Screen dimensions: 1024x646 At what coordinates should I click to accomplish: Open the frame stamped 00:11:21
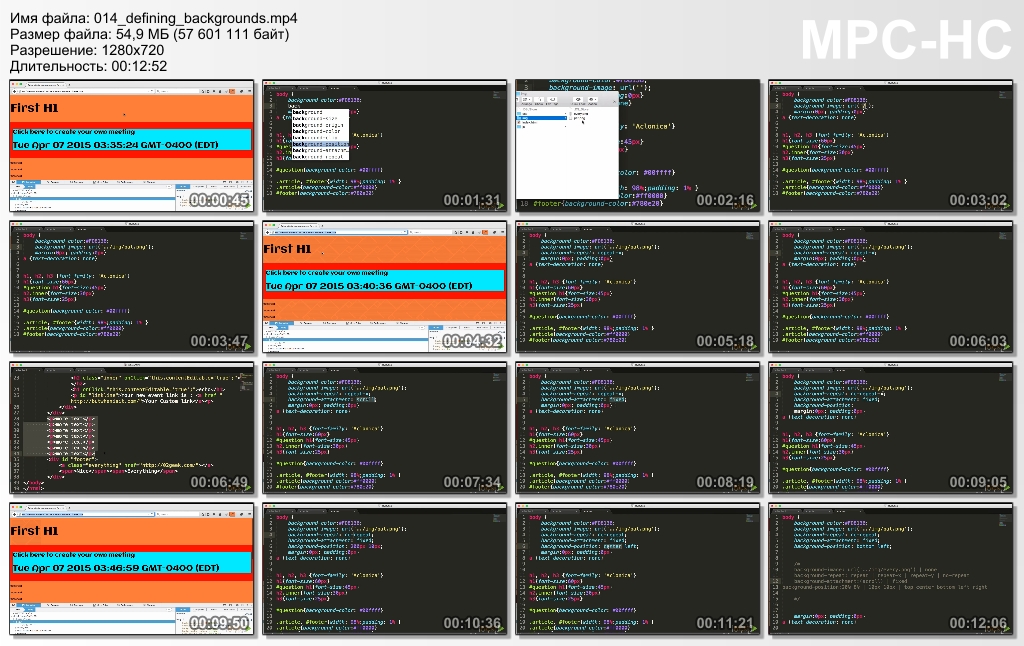click(x=638, y=570)
